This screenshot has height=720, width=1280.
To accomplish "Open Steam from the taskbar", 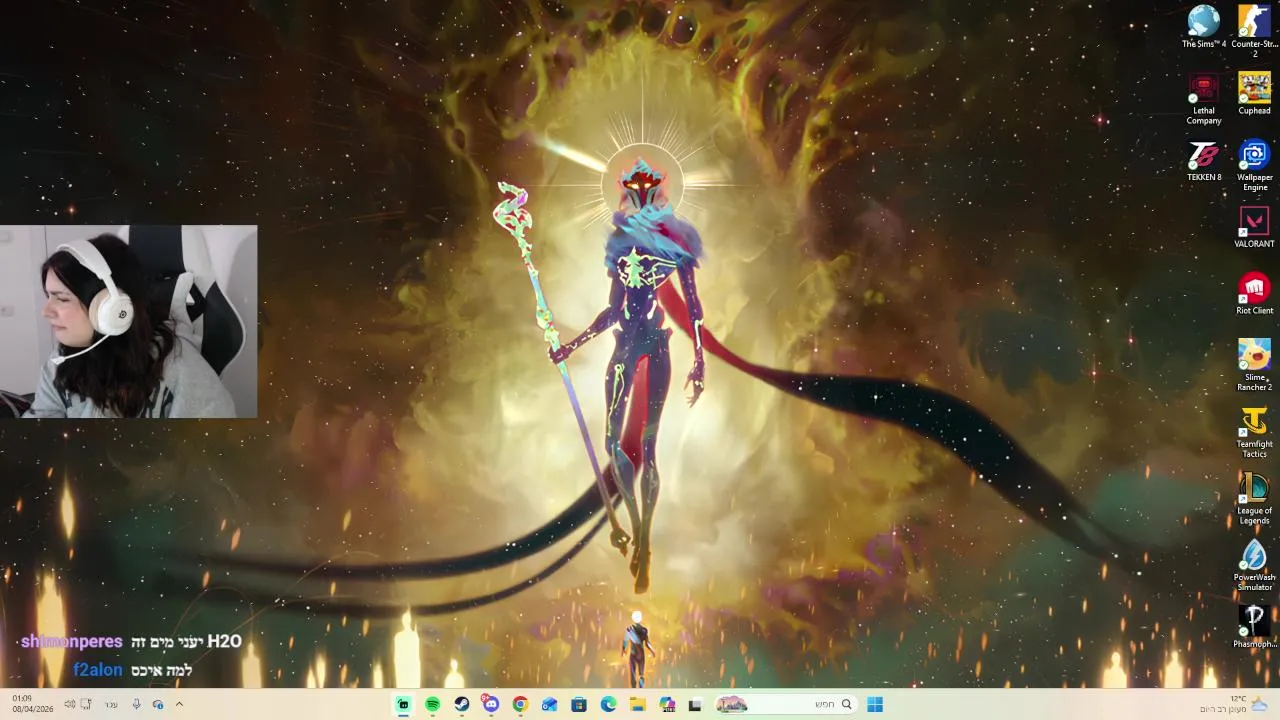I will [461, 704].
